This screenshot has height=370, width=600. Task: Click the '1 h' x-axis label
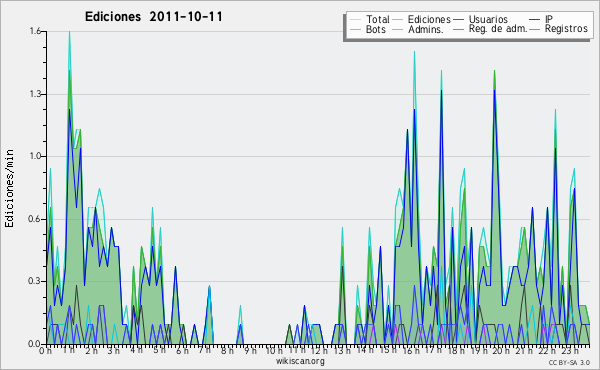(x=68, y=350)
